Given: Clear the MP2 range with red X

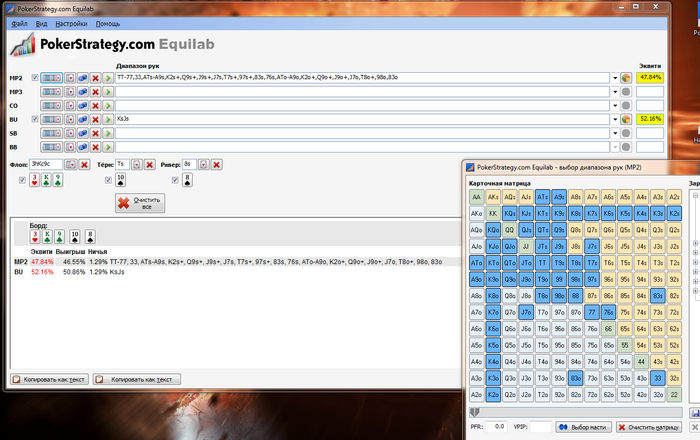Looking at the screenshot, I should [x=95, y=78].
